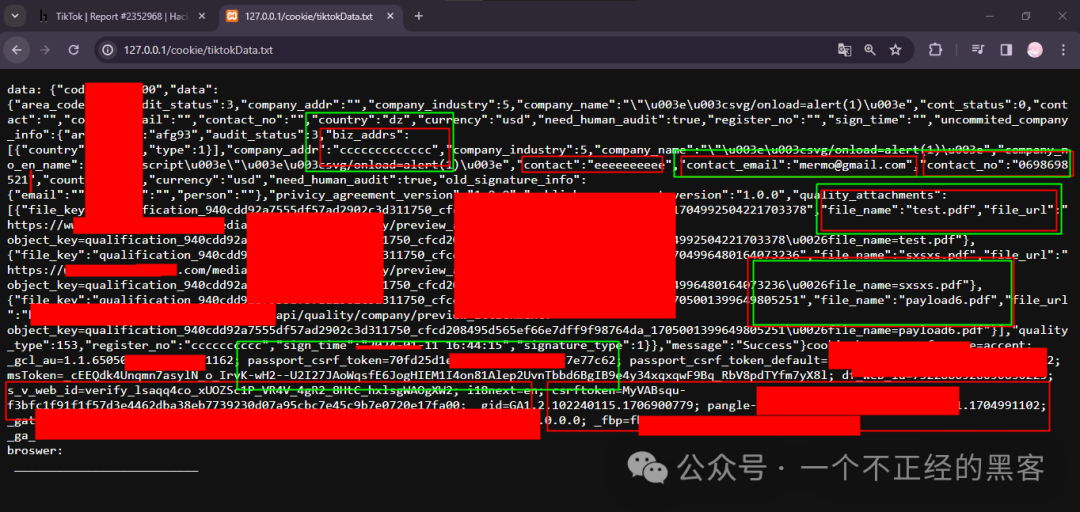Screen dimensions: 1080x512
Task: Open the media controls icon
Action: [978, 50]
